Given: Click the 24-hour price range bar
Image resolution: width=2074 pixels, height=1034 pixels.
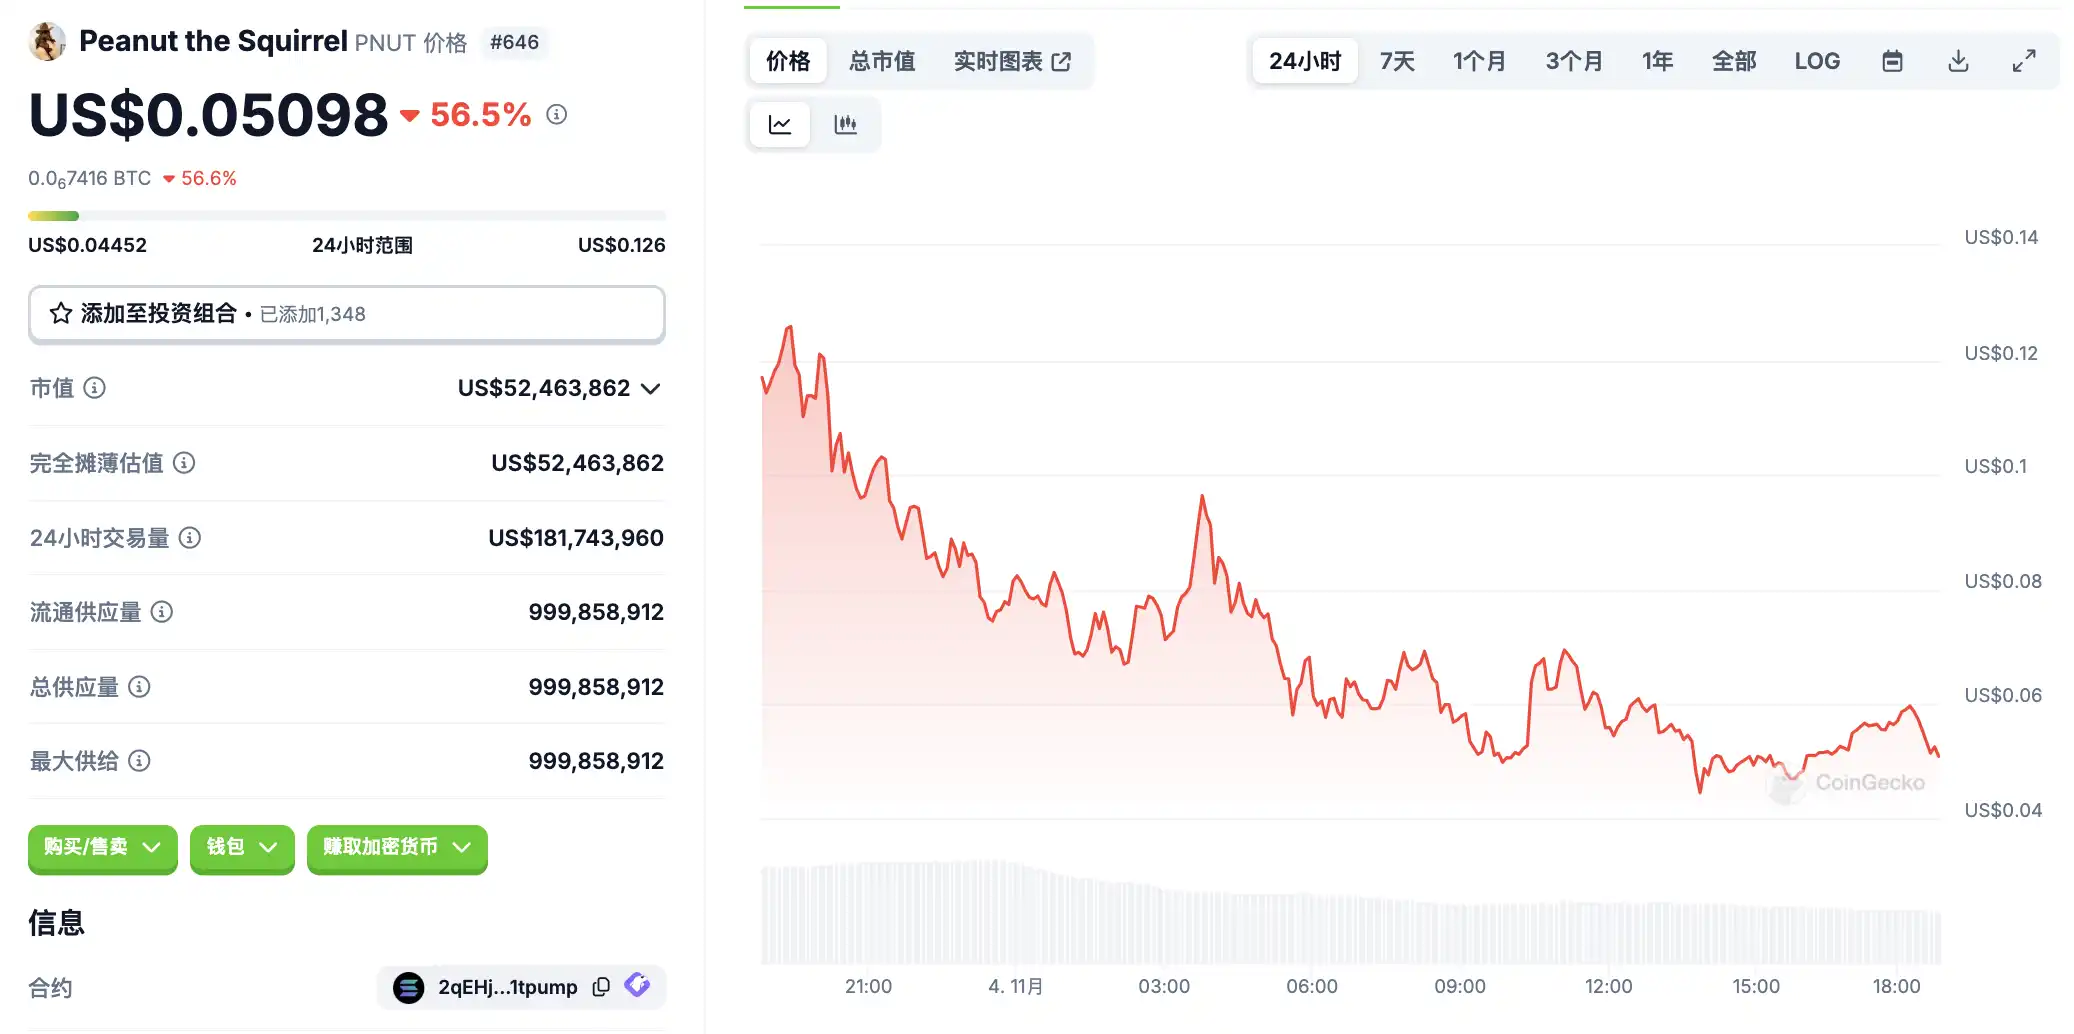Looking at the screenshot, I should [x=346, y=216].
